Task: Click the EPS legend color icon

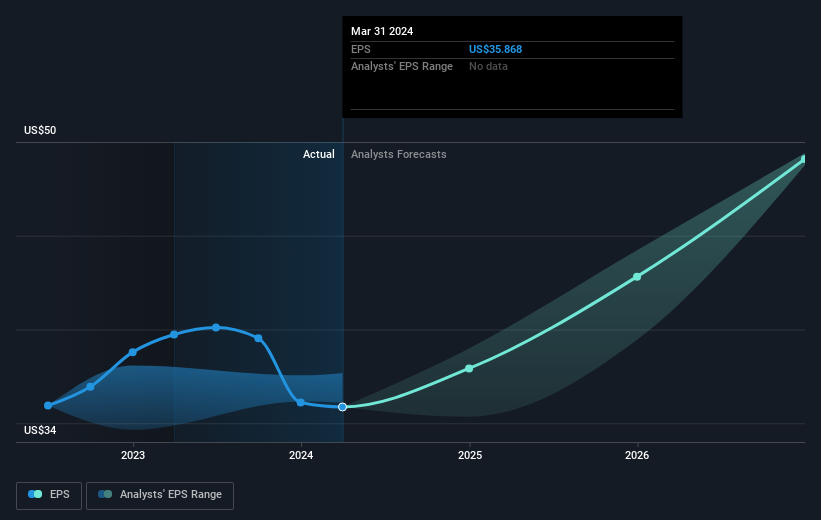Action: (35, 494)
